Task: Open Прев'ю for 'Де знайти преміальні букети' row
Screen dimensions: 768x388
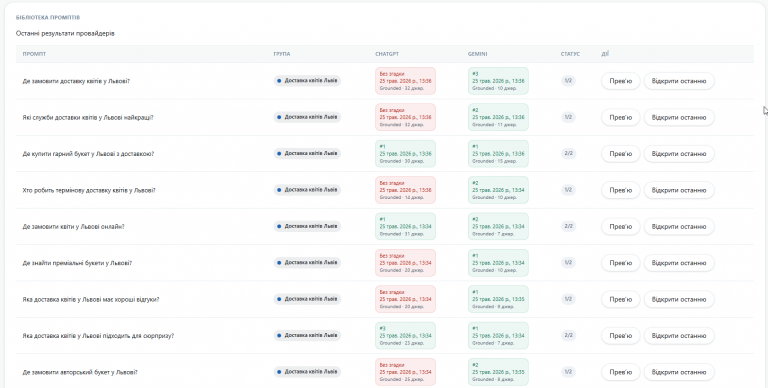Action: click(621, 263)
